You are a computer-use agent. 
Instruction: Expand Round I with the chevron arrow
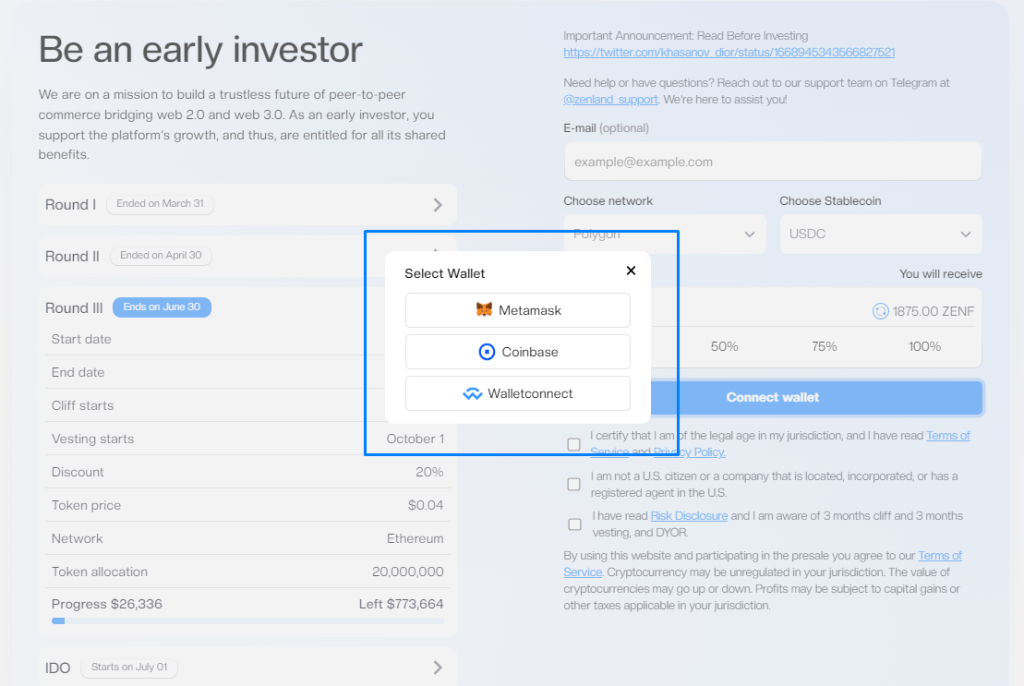pyautogui.click(x=438, y=204)
